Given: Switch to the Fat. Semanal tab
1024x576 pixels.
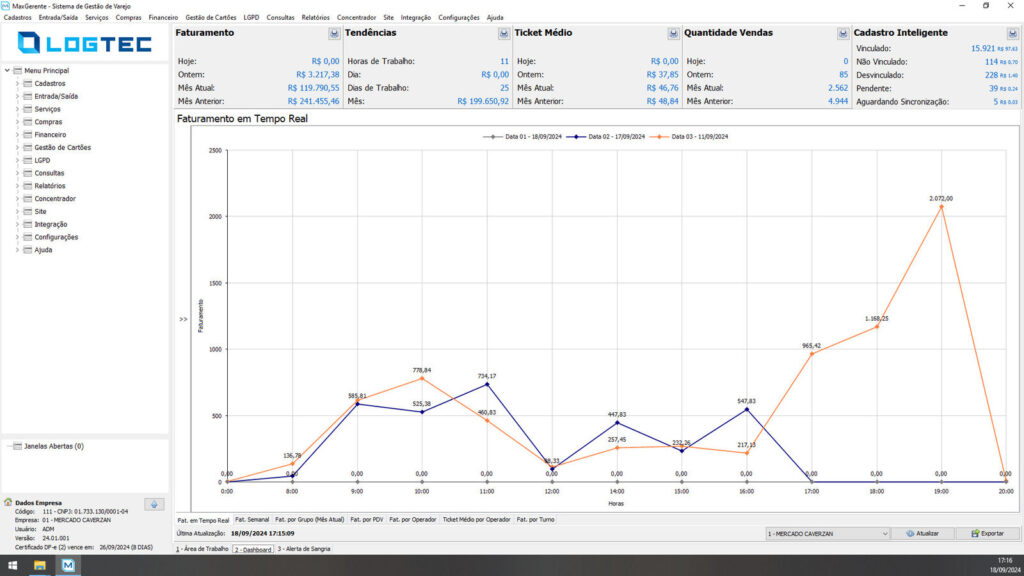Looking at the screenshot, I should (252, 520).
